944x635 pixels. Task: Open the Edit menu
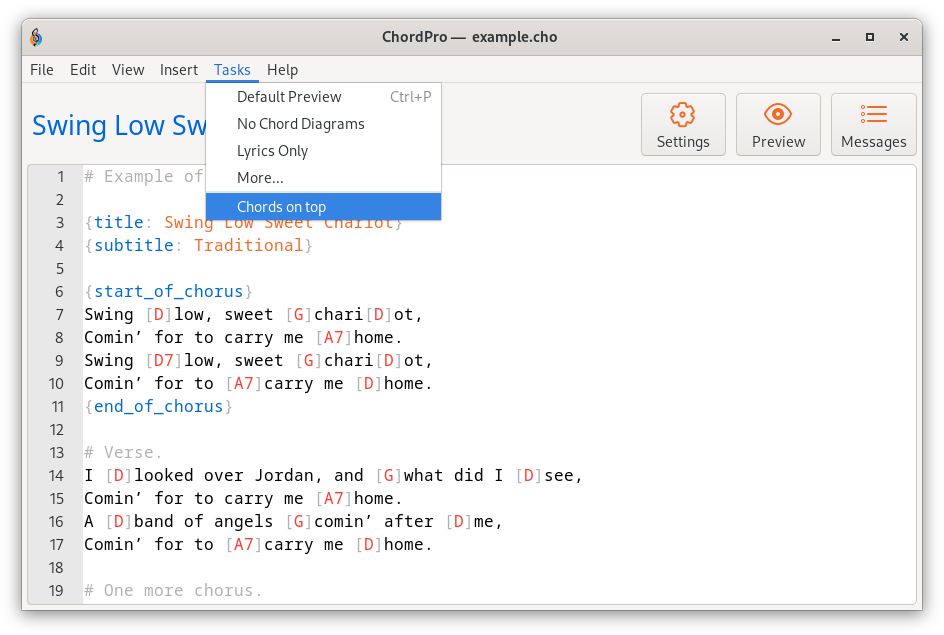82,70
